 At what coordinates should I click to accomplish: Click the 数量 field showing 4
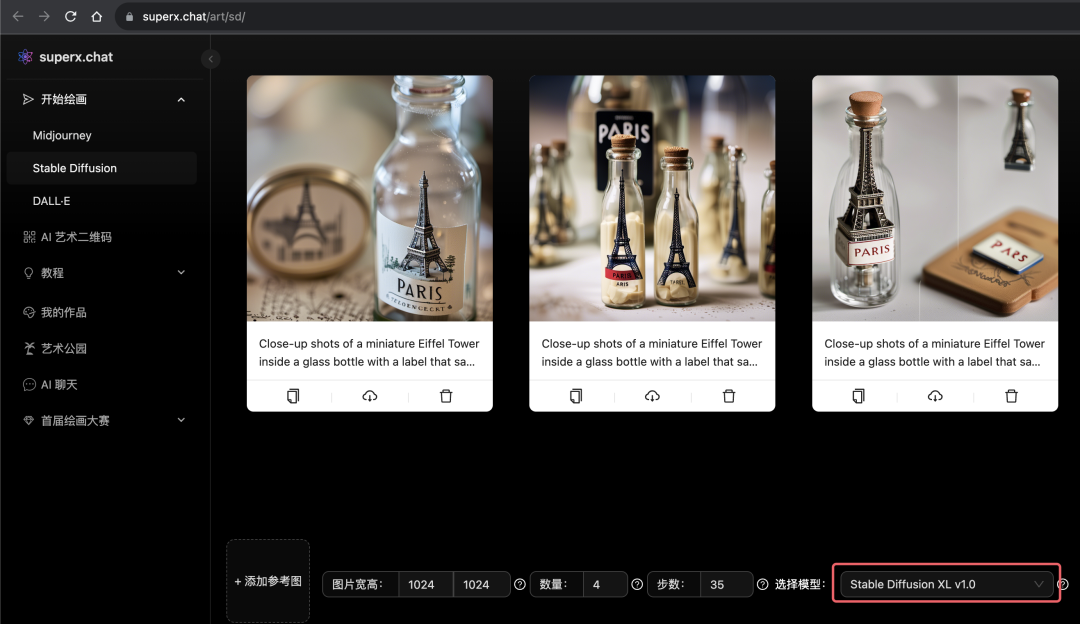pyautogui.click(x=605, y=584)
